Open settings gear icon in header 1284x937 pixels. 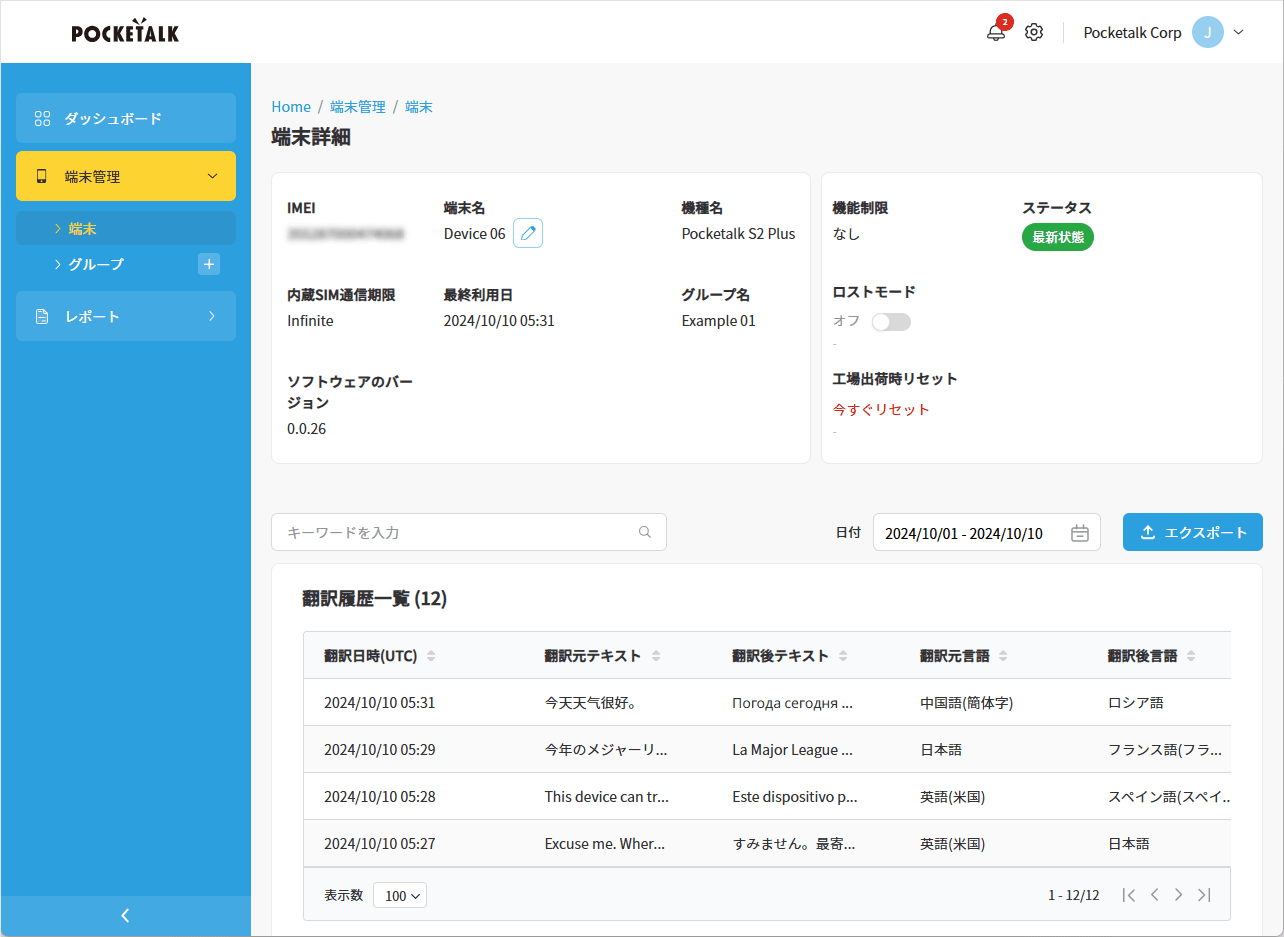tap(1034, 32)
